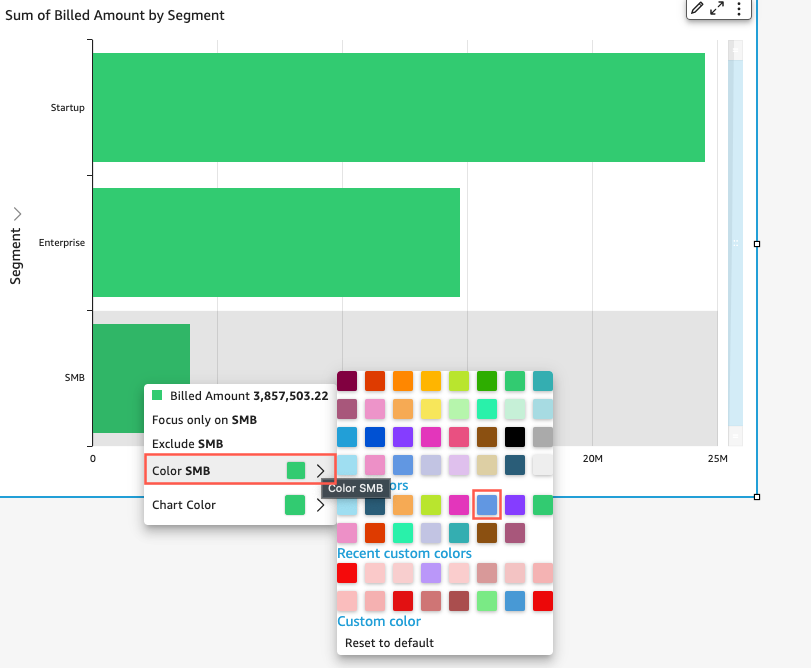Choose the black color swatch
Image resolution: width=811 pixels, height=668 pixels.
pos(515,437)
